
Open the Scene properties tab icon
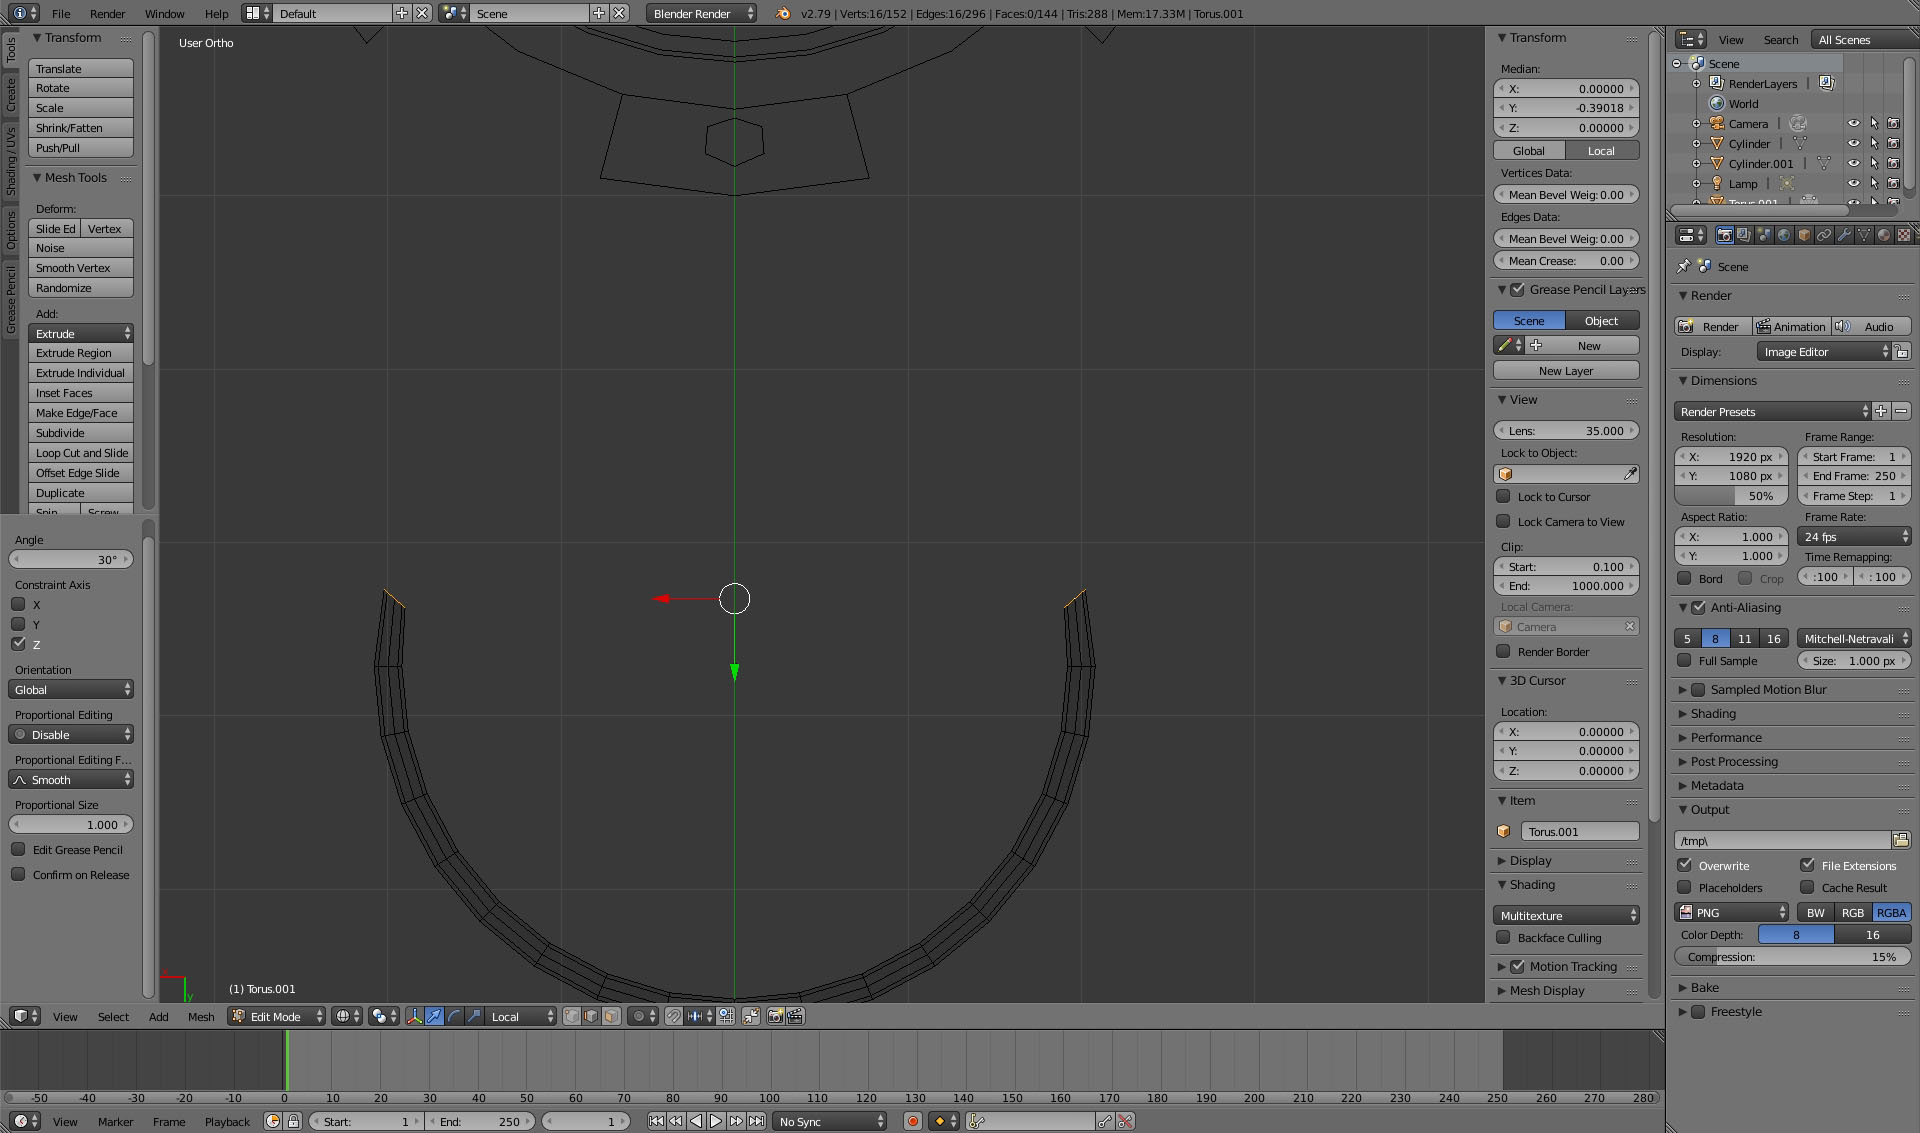[1764, 235]
